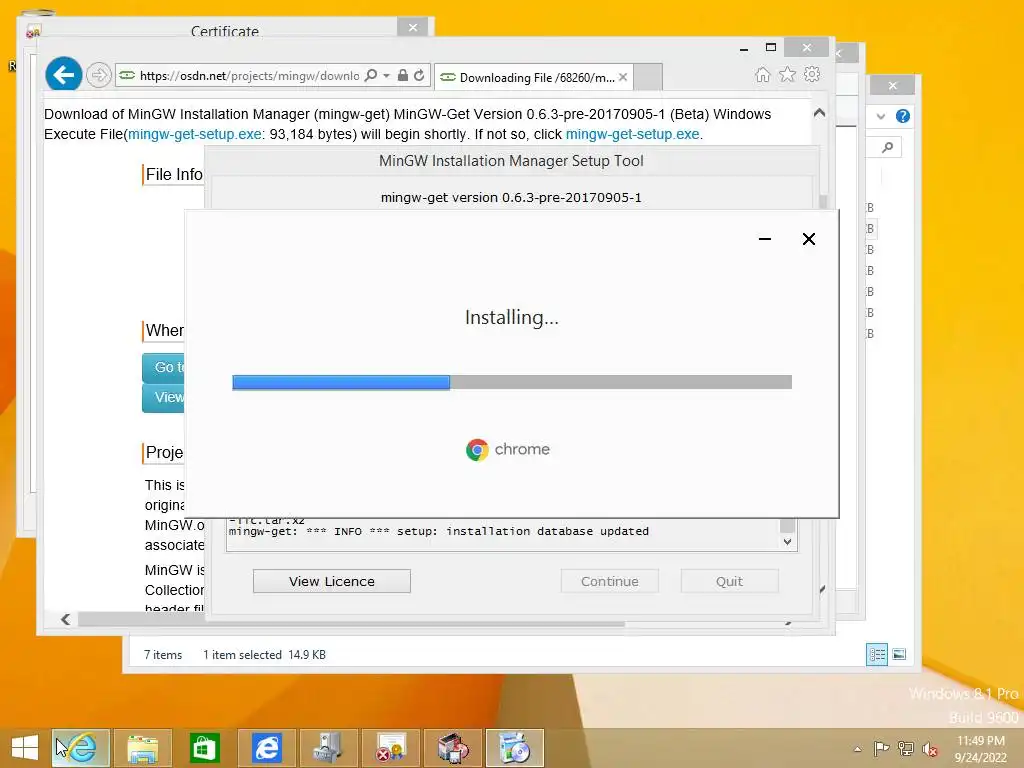Maximize the Internet Explorer window
This screenshot has height=768, width=1024.
(x=771, y=47)
